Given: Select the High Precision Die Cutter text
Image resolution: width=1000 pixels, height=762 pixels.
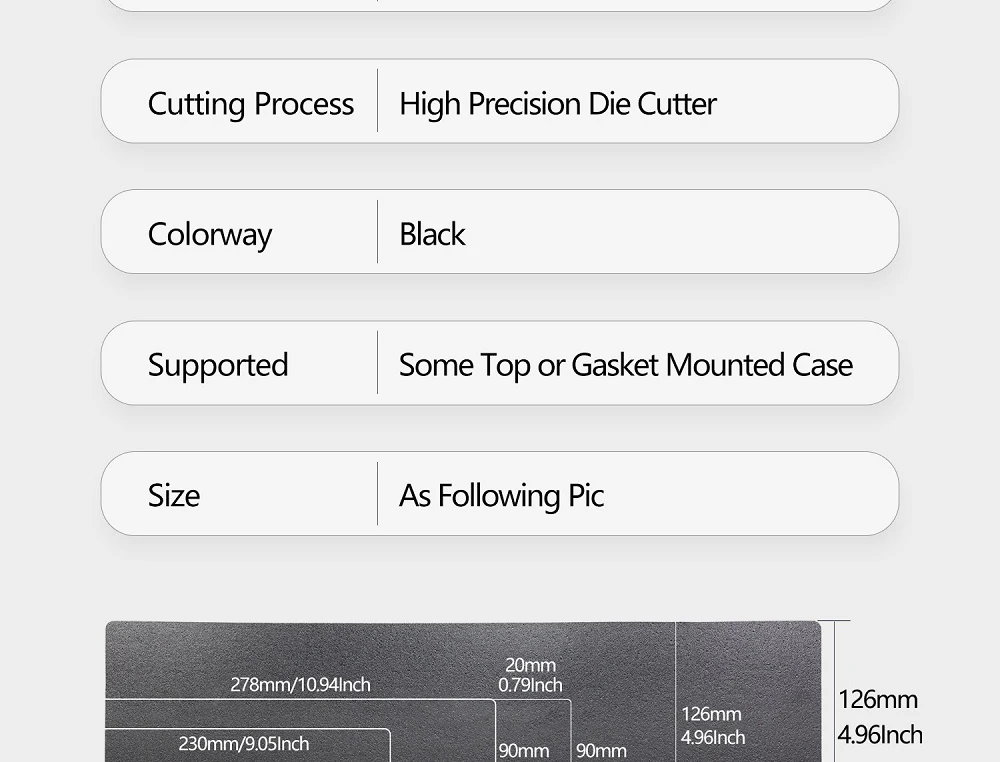Looking at the screenshot, I should point(557,104).
